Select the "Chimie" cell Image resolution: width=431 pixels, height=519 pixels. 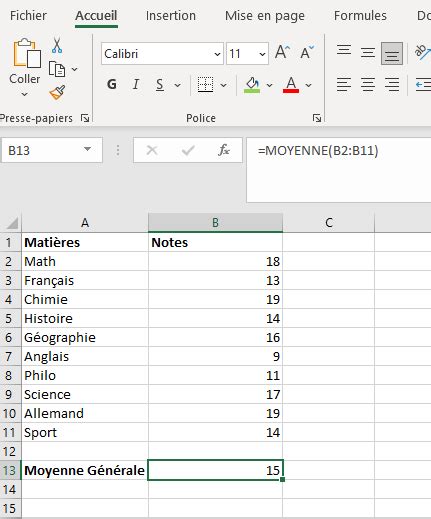[85, 299]
